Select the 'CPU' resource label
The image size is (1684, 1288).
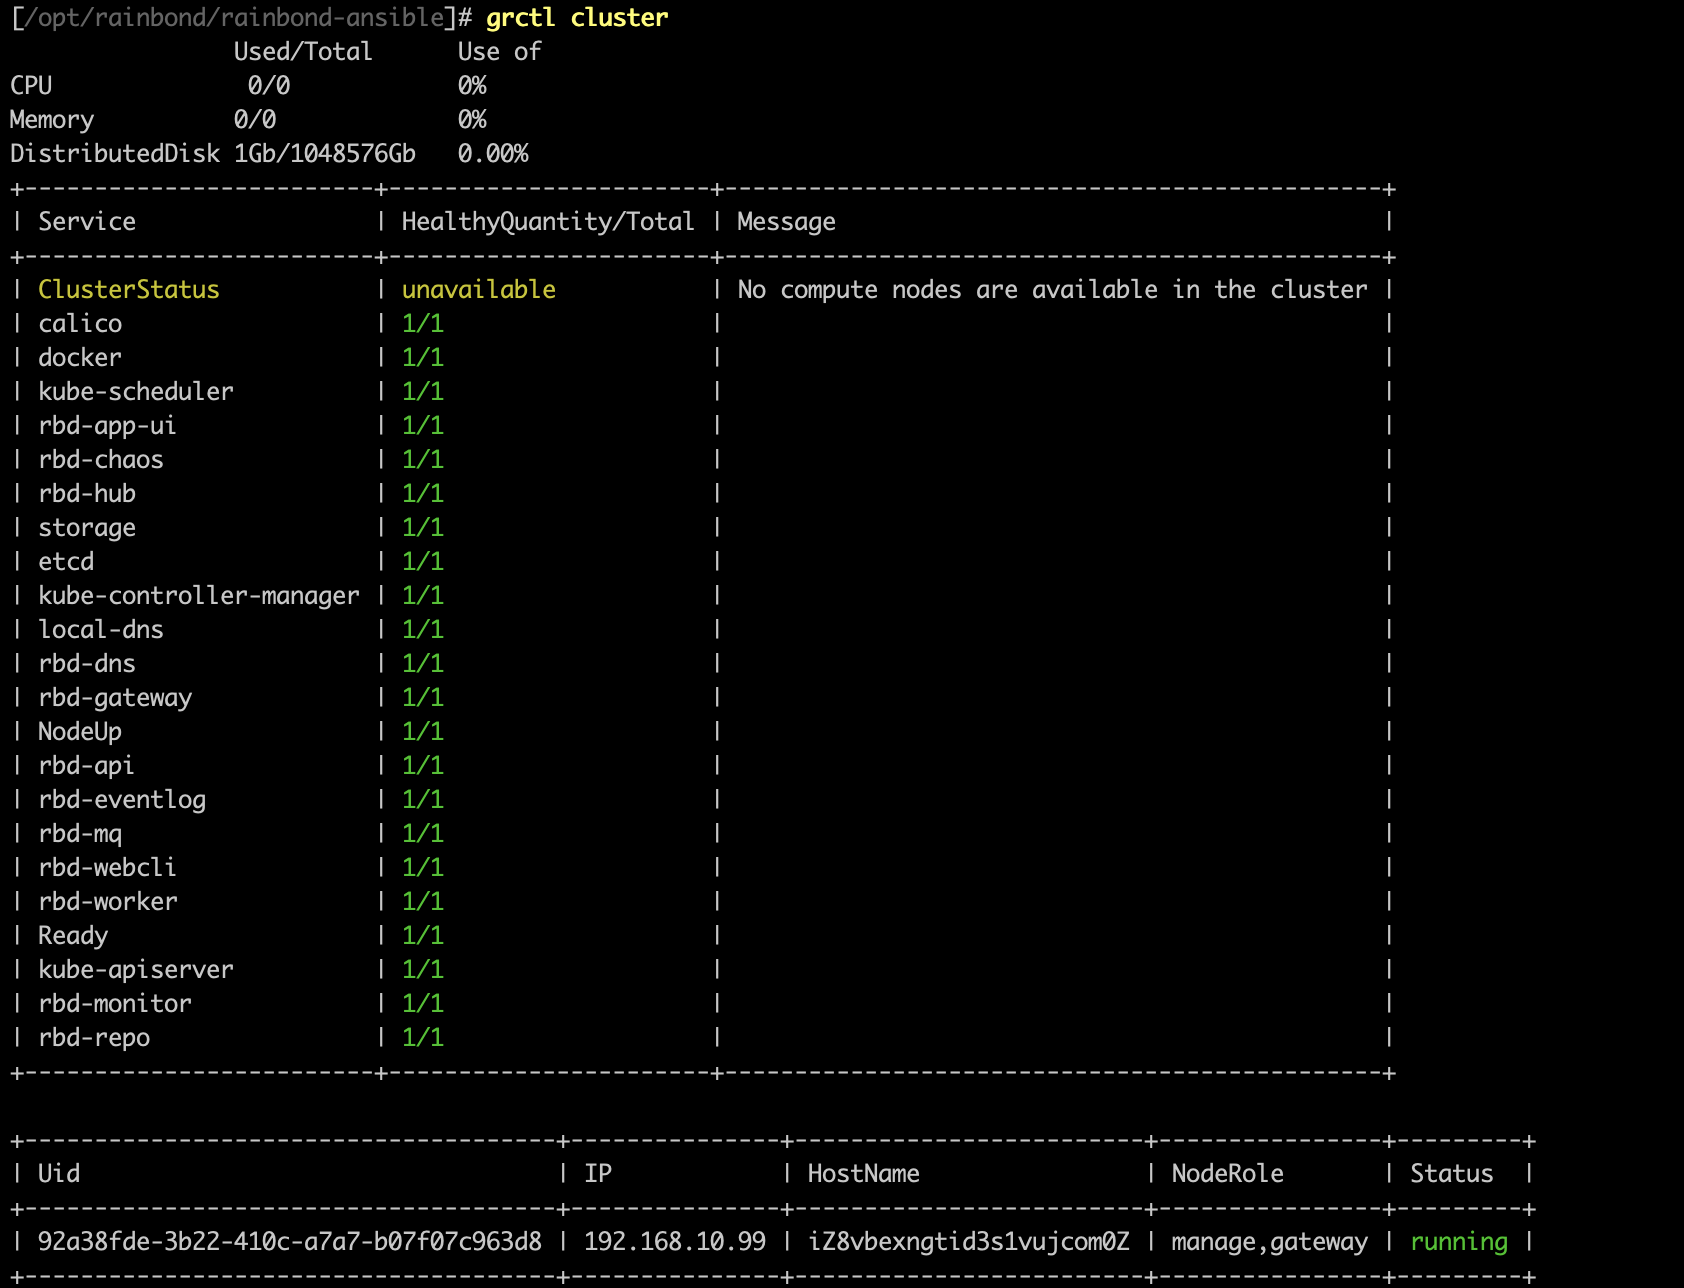coord(31,86)
